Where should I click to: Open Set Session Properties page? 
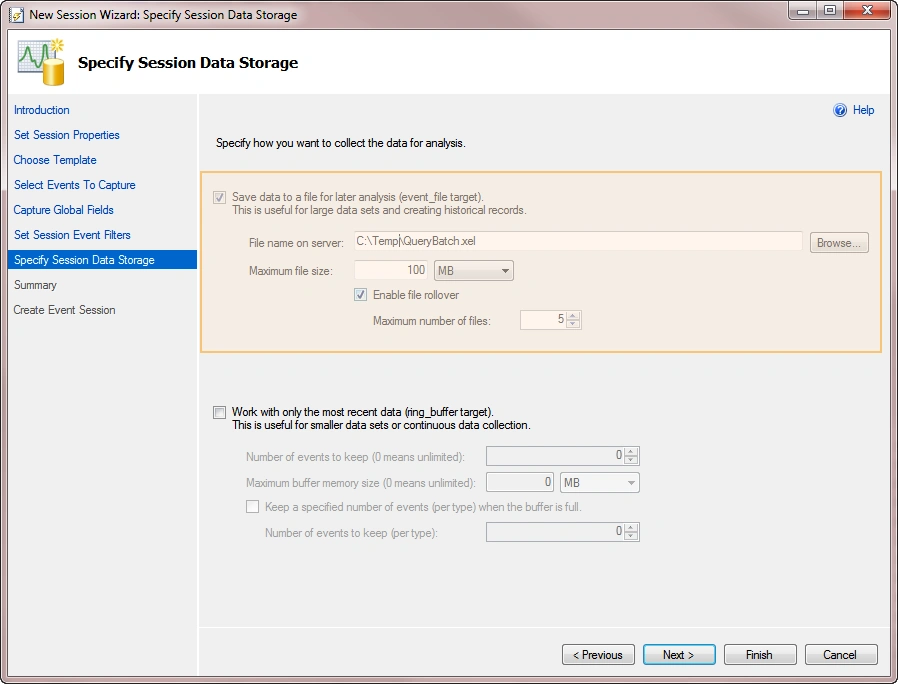point(66,135)
